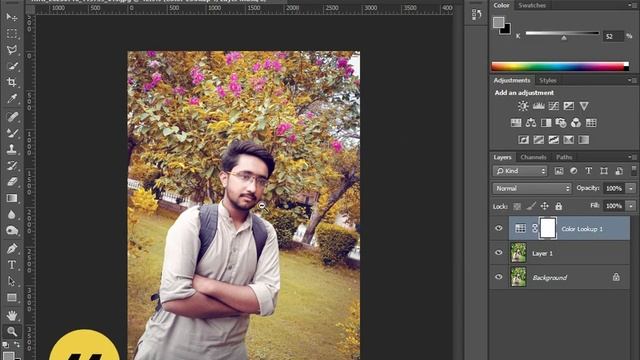Add a Vibrance adjustment
The image size is (640, 360).
click(x=584, y=106)
